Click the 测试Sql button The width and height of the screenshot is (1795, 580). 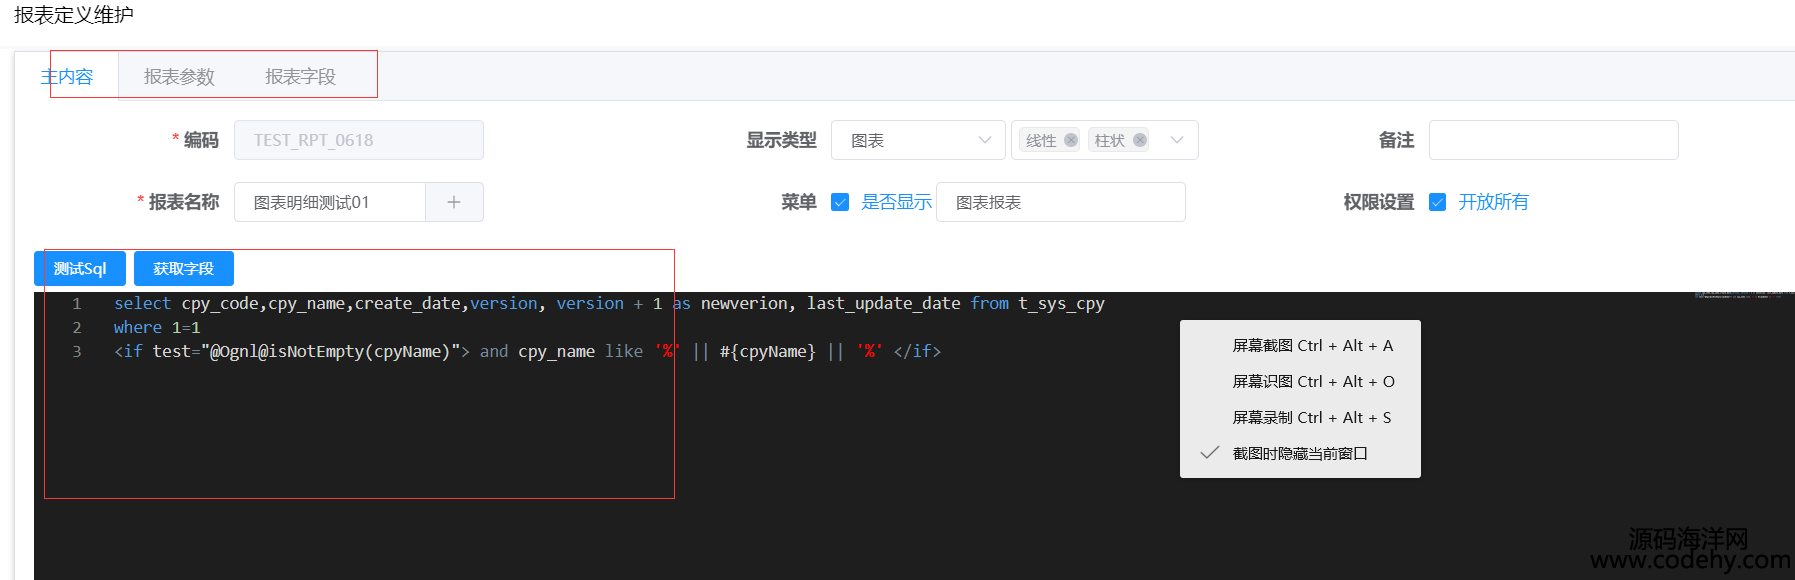pyautogui.click(x=80, y=268)
